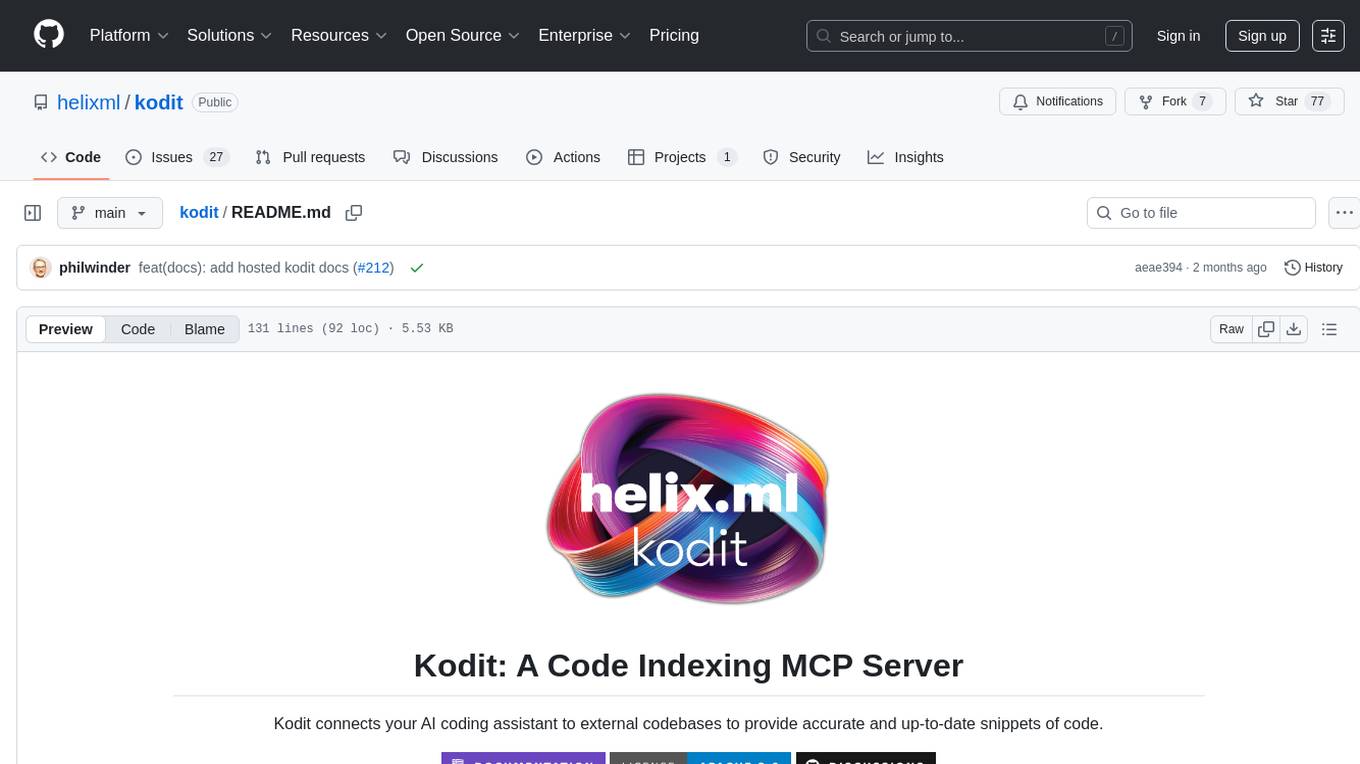This screenshot has height=764, width=1360.
Task: Open the Pricing page
Action: 674,35
